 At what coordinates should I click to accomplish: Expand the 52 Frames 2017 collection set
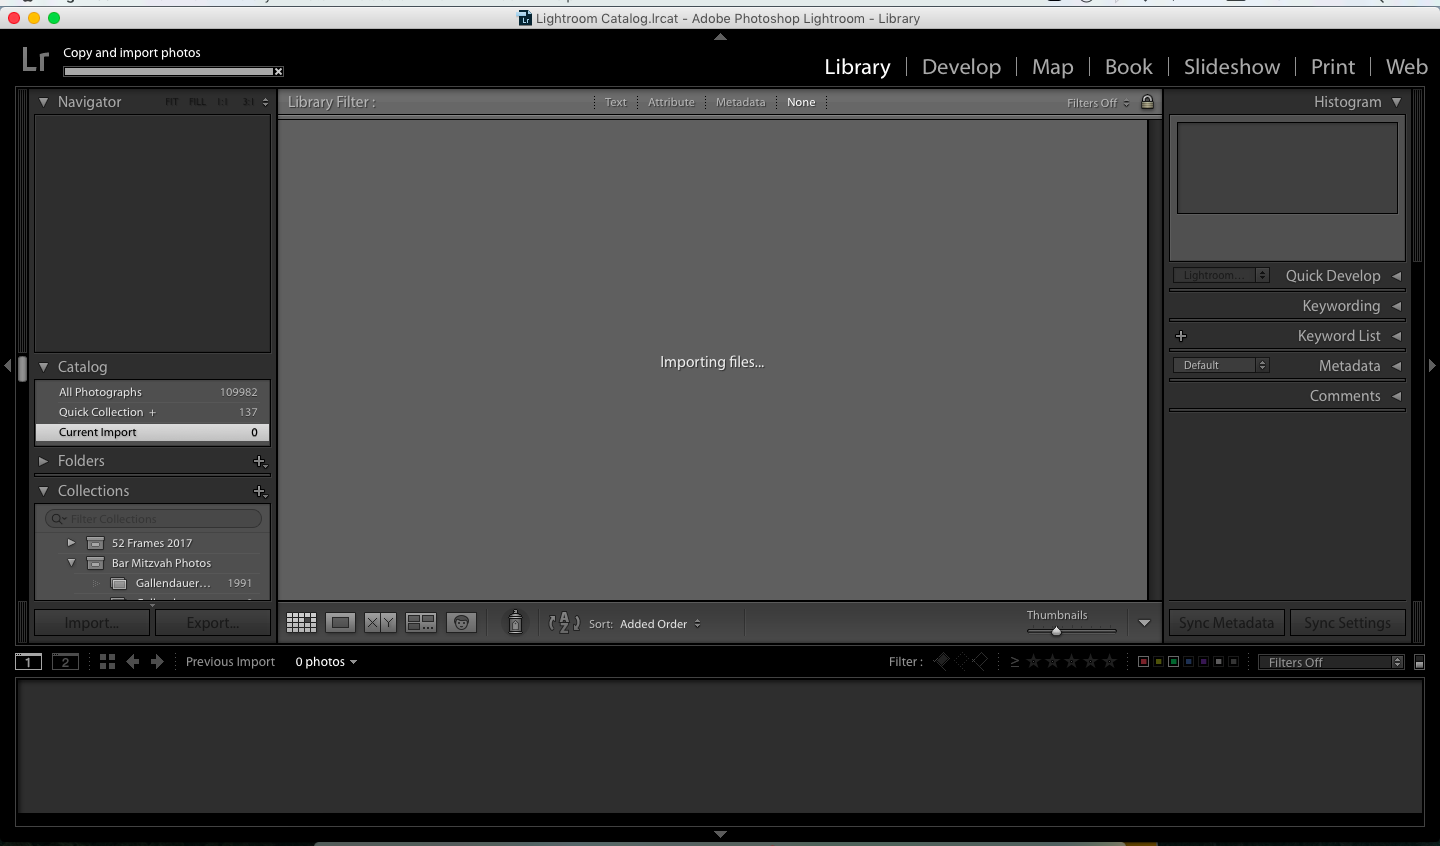(x=71, y=543)
